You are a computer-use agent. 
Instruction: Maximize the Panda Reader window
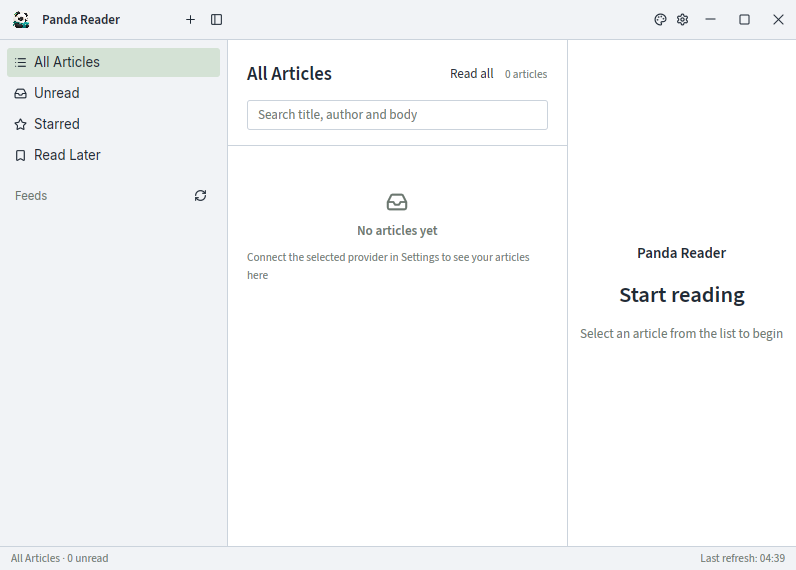click(x=744, y=20)
